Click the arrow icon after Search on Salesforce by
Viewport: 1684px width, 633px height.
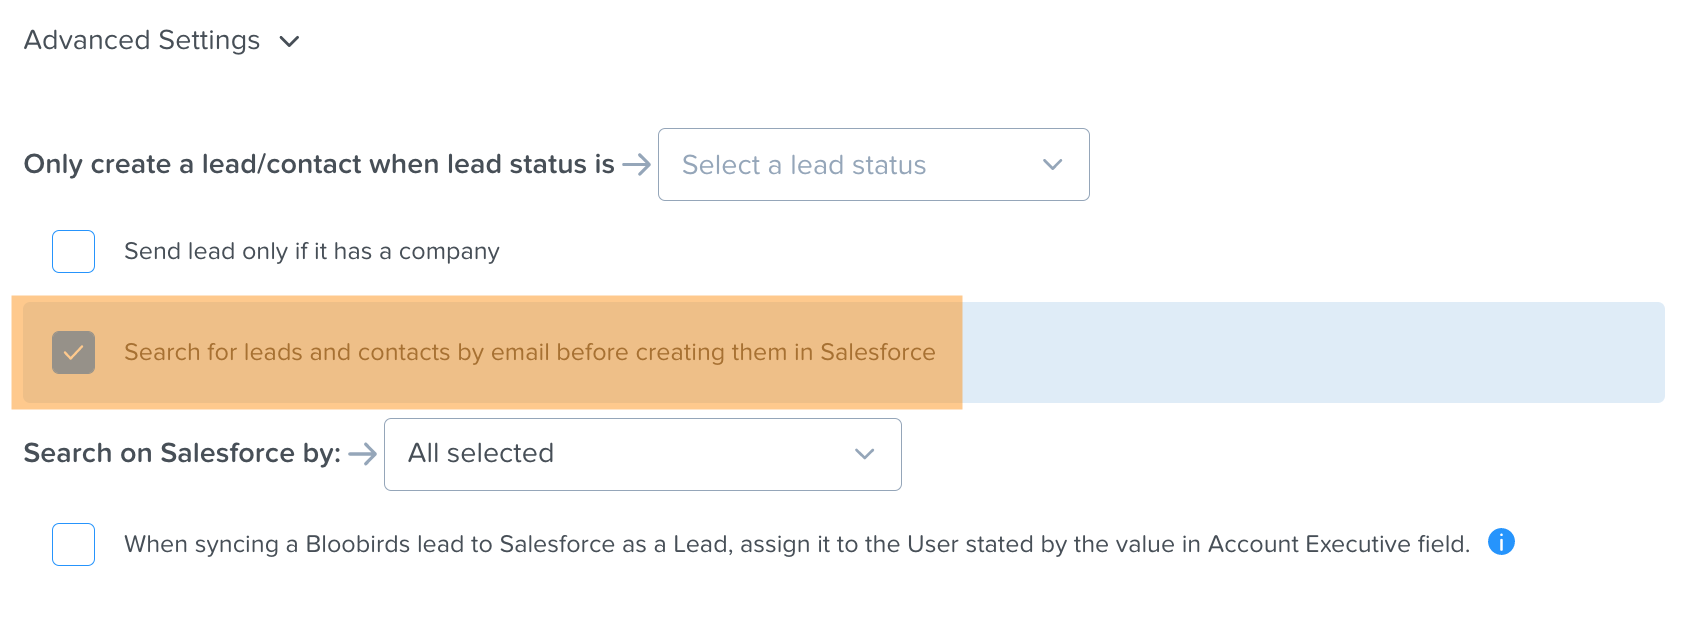[362, 454]
